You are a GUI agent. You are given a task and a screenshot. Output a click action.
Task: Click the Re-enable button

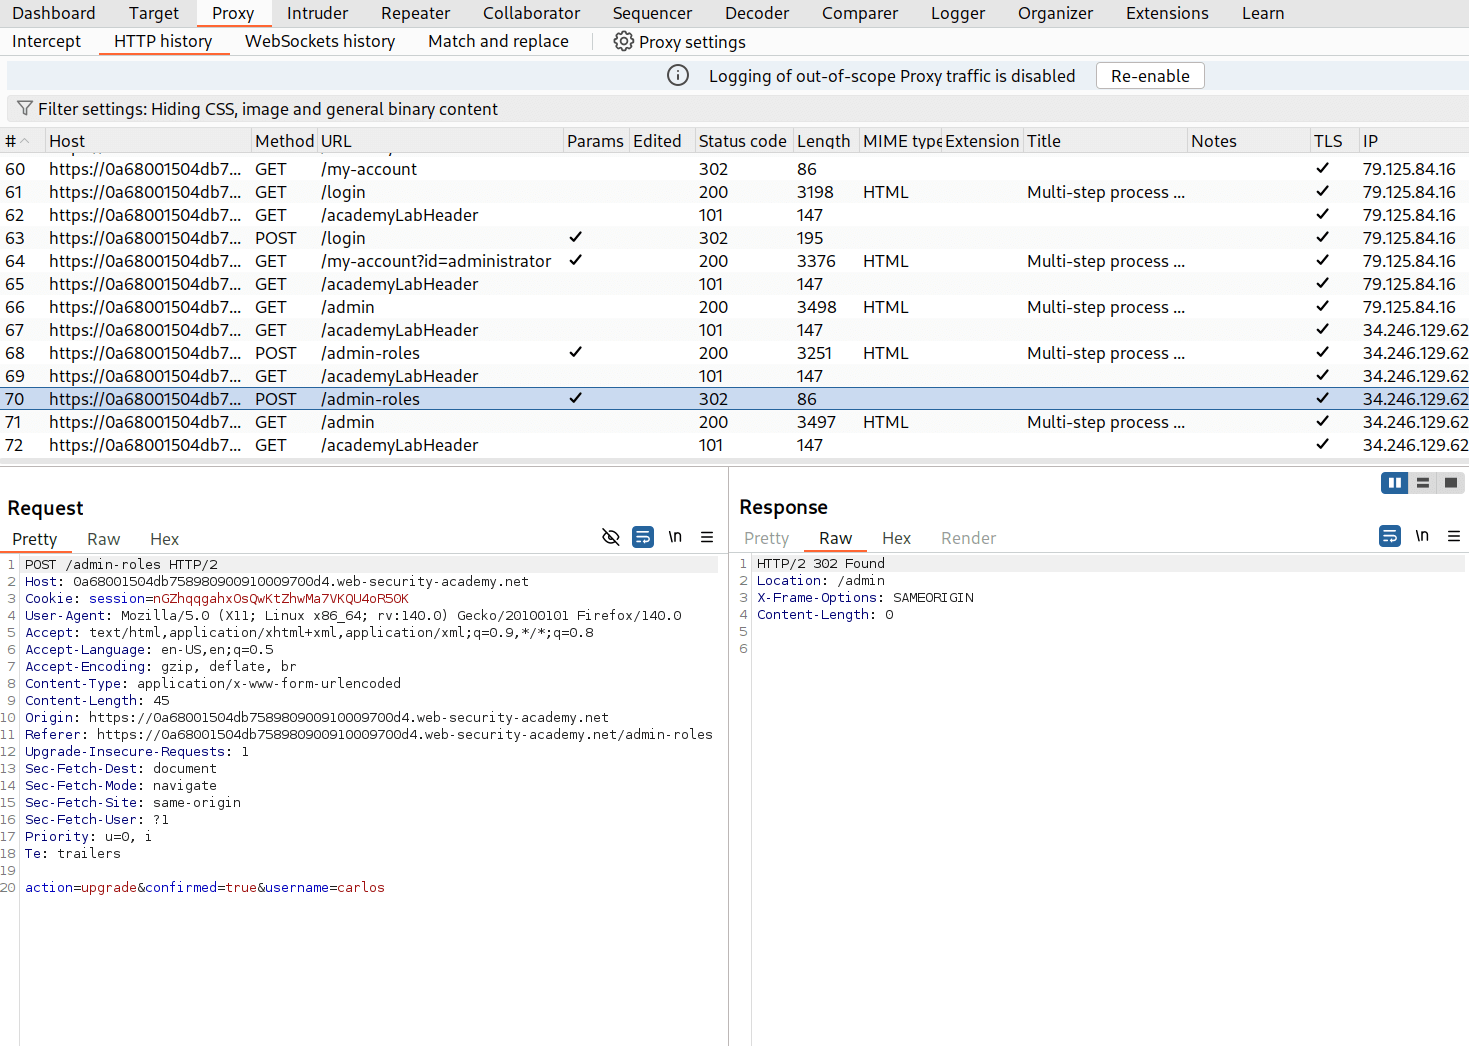pos(1149,75)
